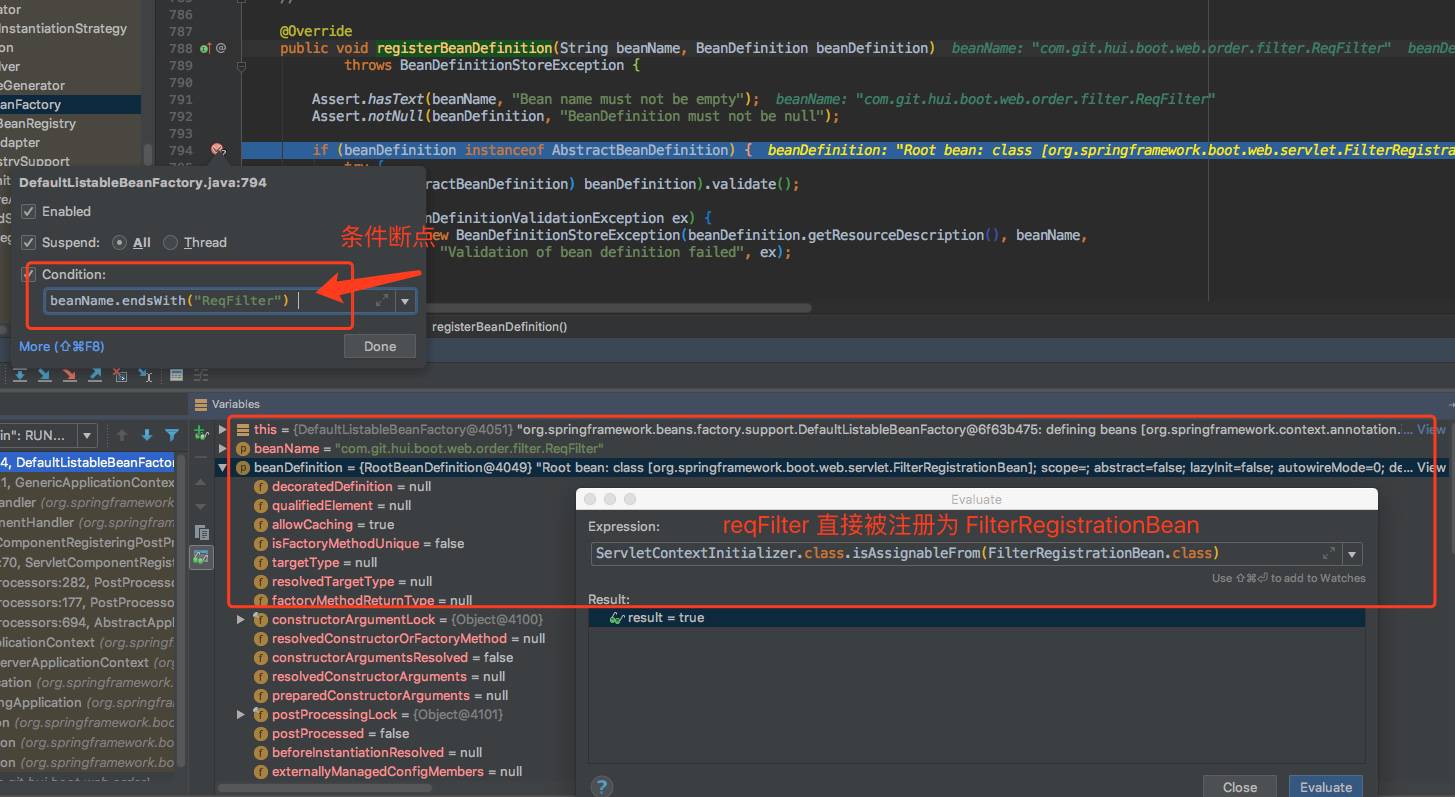This screenshot has height=797, width=1455.
Task: Click the Force Step Into red arrow icon
Action: click(x=70, y=376)
